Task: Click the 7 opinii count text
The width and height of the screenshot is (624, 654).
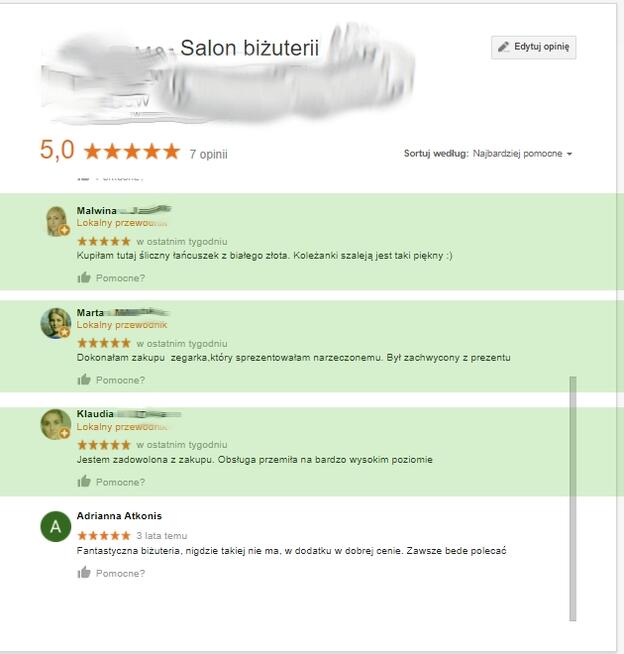Action: (209, 154)
